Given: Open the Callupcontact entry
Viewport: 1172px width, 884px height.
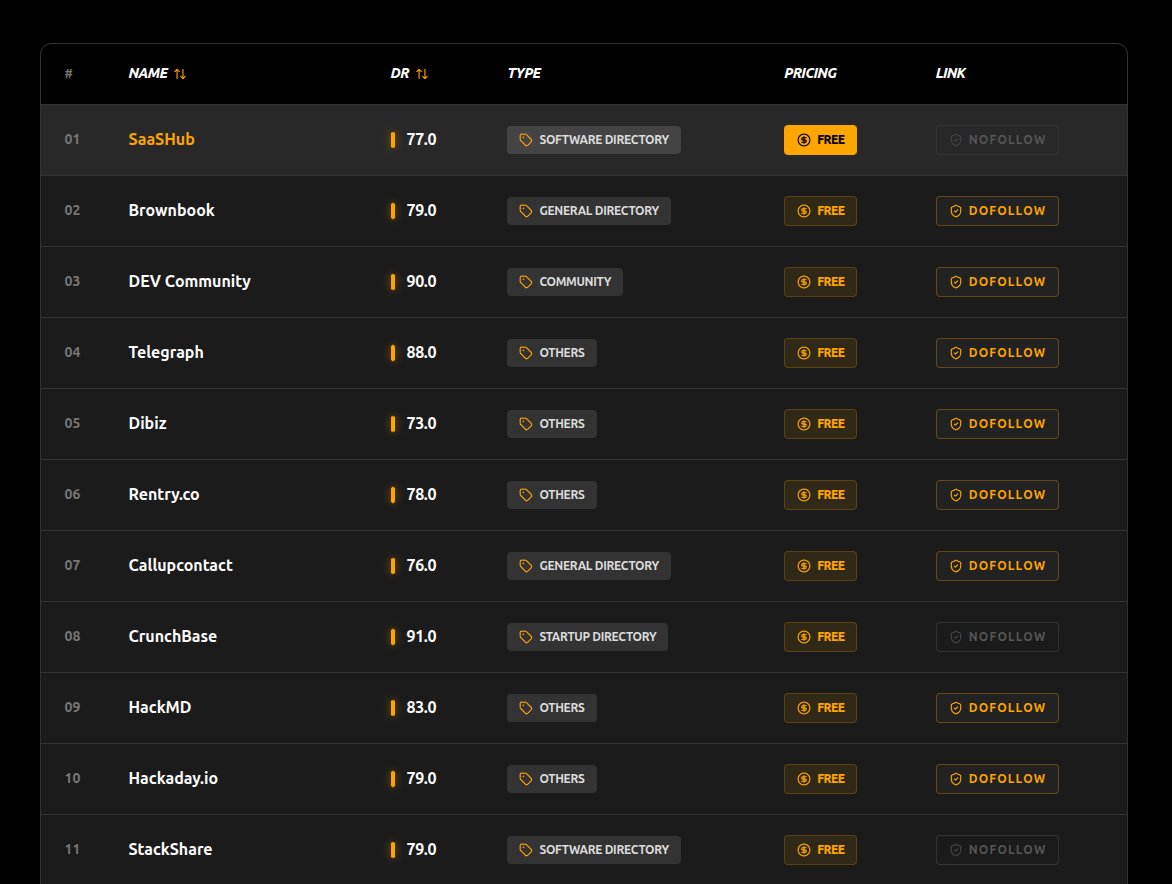Looking at the screenshot, I should click(x=180, y=565).
